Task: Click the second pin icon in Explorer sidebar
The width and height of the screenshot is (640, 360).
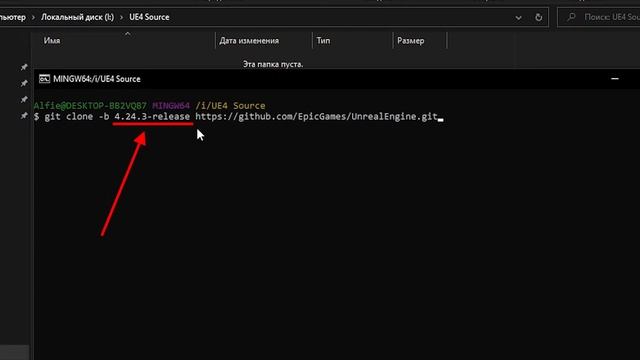Action: 24,83
